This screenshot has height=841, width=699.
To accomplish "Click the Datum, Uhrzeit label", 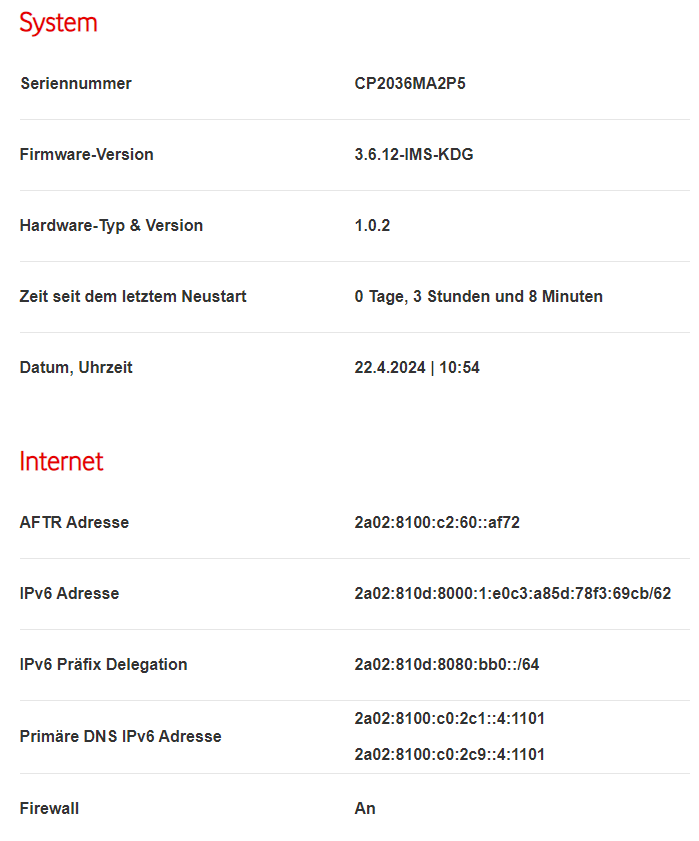I will coord(76,367).
